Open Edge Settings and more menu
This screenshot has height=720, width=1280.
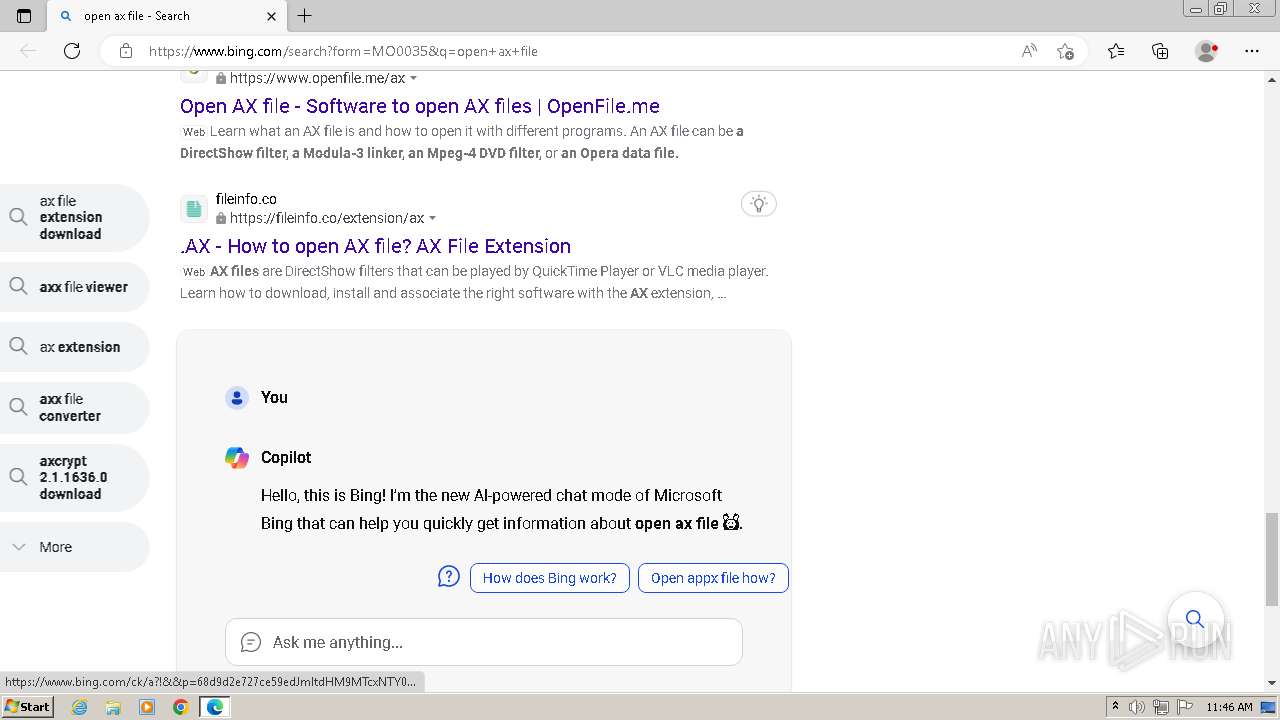(x=1252, y=51)
